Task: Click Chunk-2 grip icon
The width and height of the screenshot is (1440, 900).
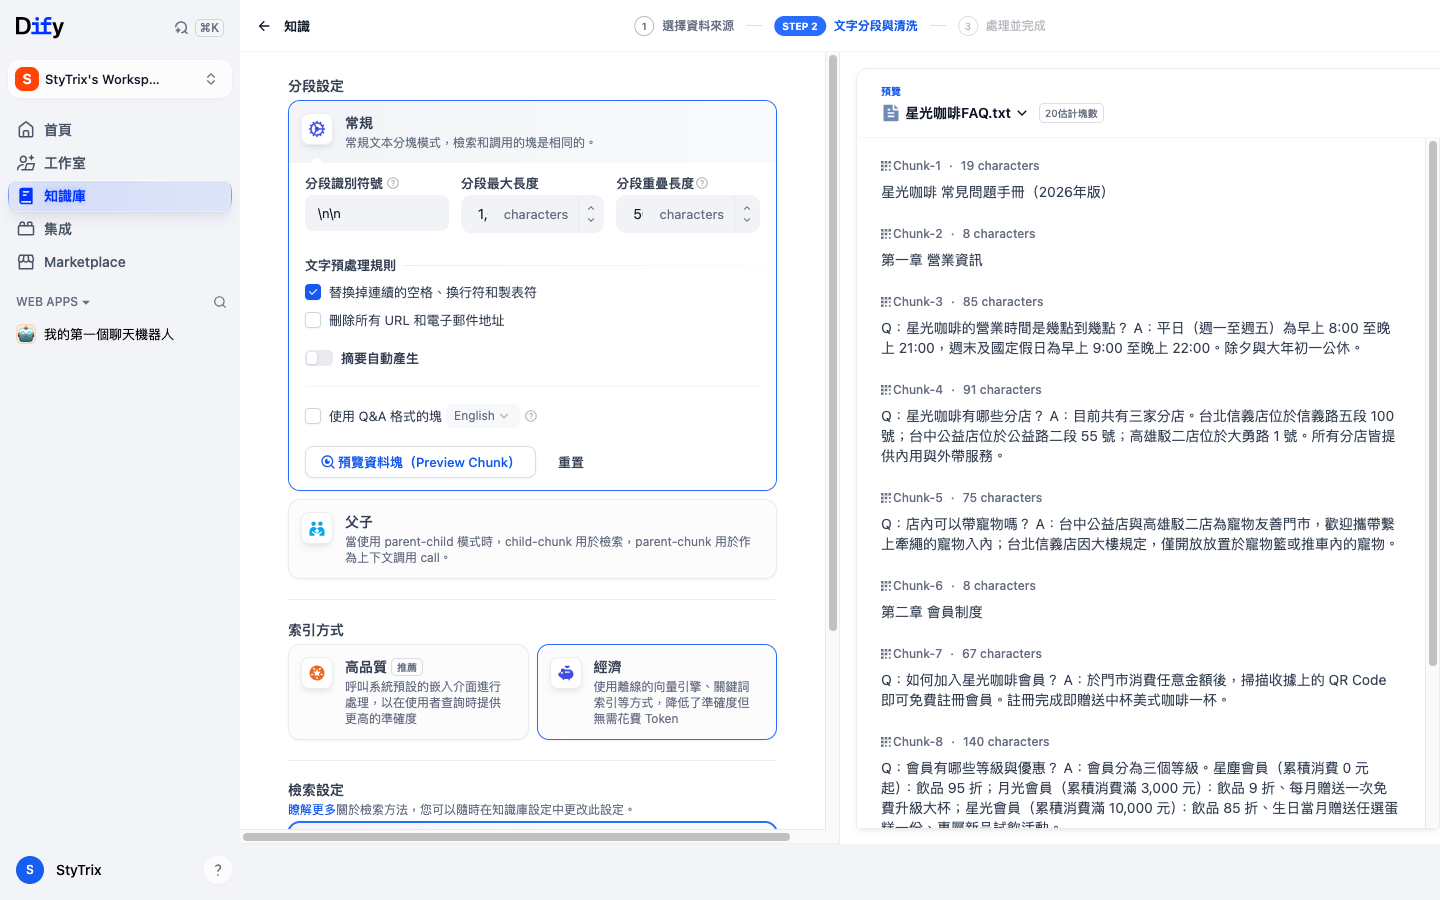Action: coord(886,234)
